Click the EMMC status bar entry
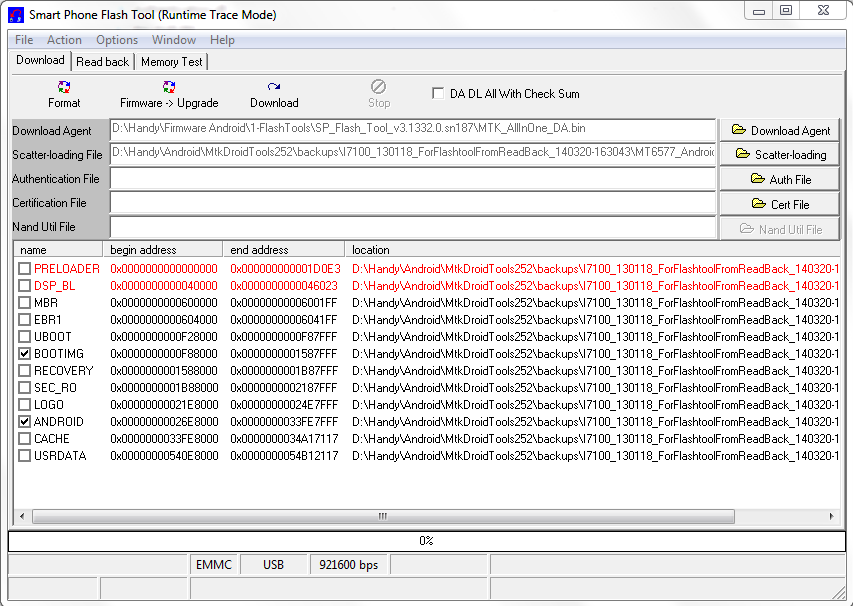Image resolution: width=853 pixels, height=606 pixels. tap(214, 565)
